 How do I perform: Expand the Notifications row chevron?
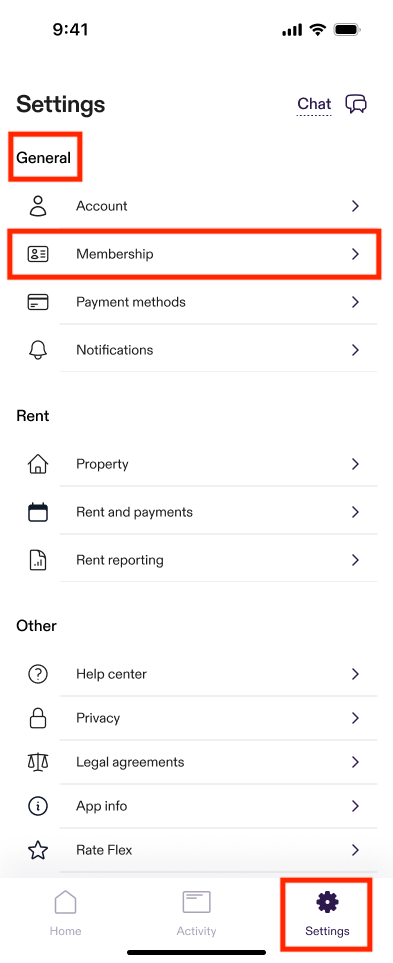click(x=355, y=350)
